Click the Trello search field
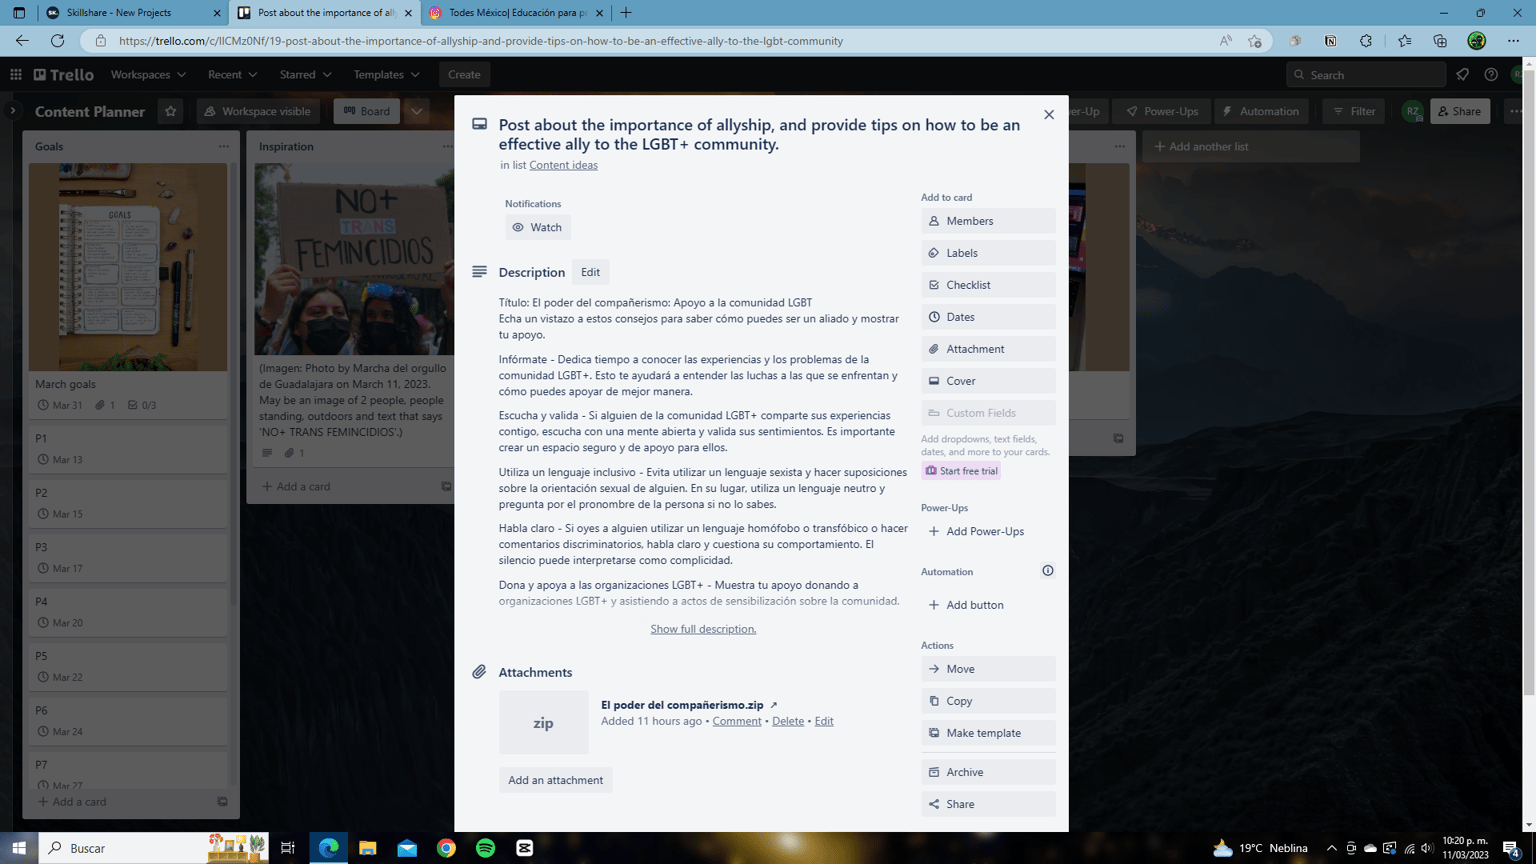Viewport: 1536px width, 864px height. point(1366,74)
